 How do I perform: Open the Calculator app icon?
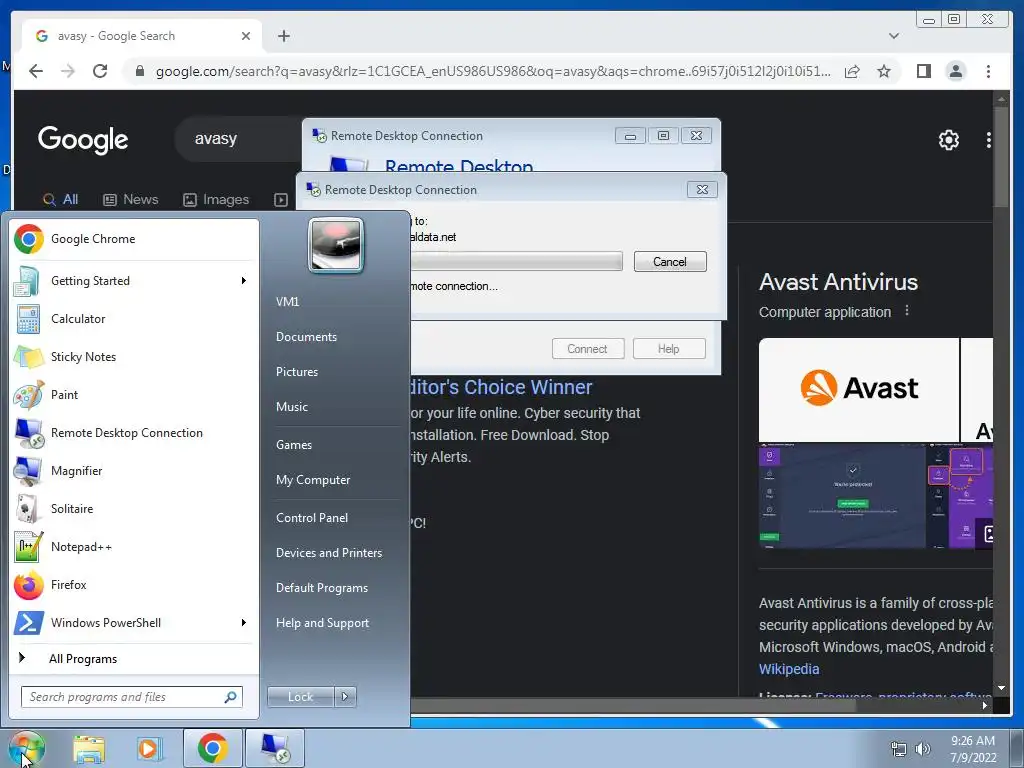(x=28, y=319)
